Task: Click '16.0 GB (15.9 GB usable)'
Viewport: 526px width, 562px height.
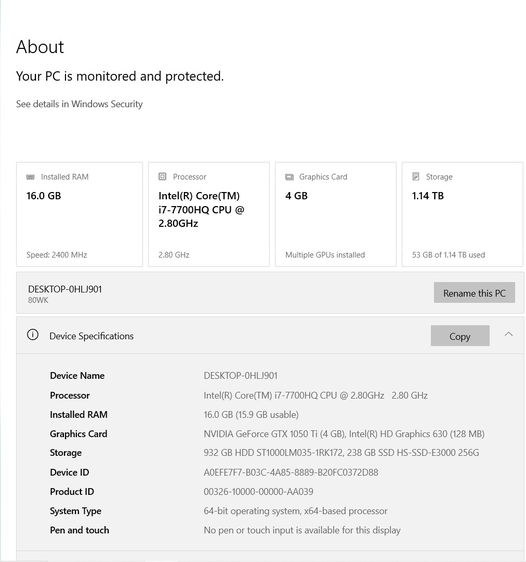Action: click(x=251, y=415)
